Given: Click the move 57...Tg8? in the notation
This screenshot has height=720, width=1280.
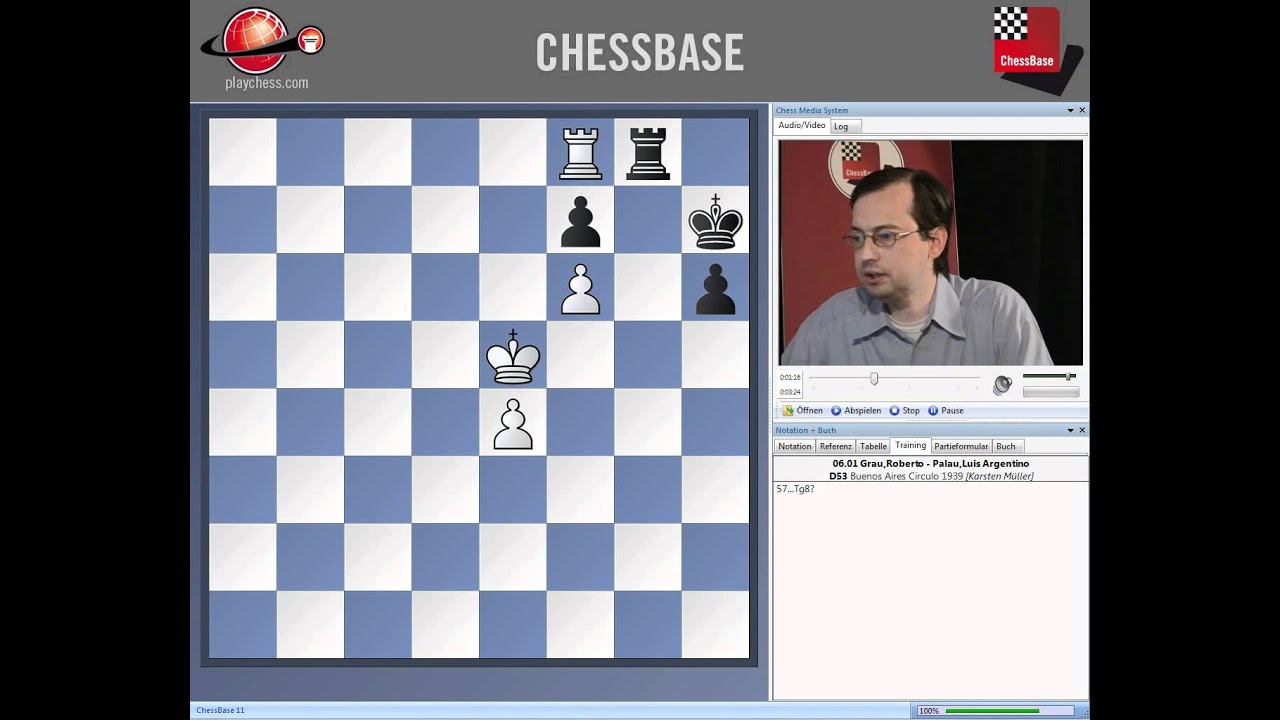Looking at the screenshot, I should 795,489.
